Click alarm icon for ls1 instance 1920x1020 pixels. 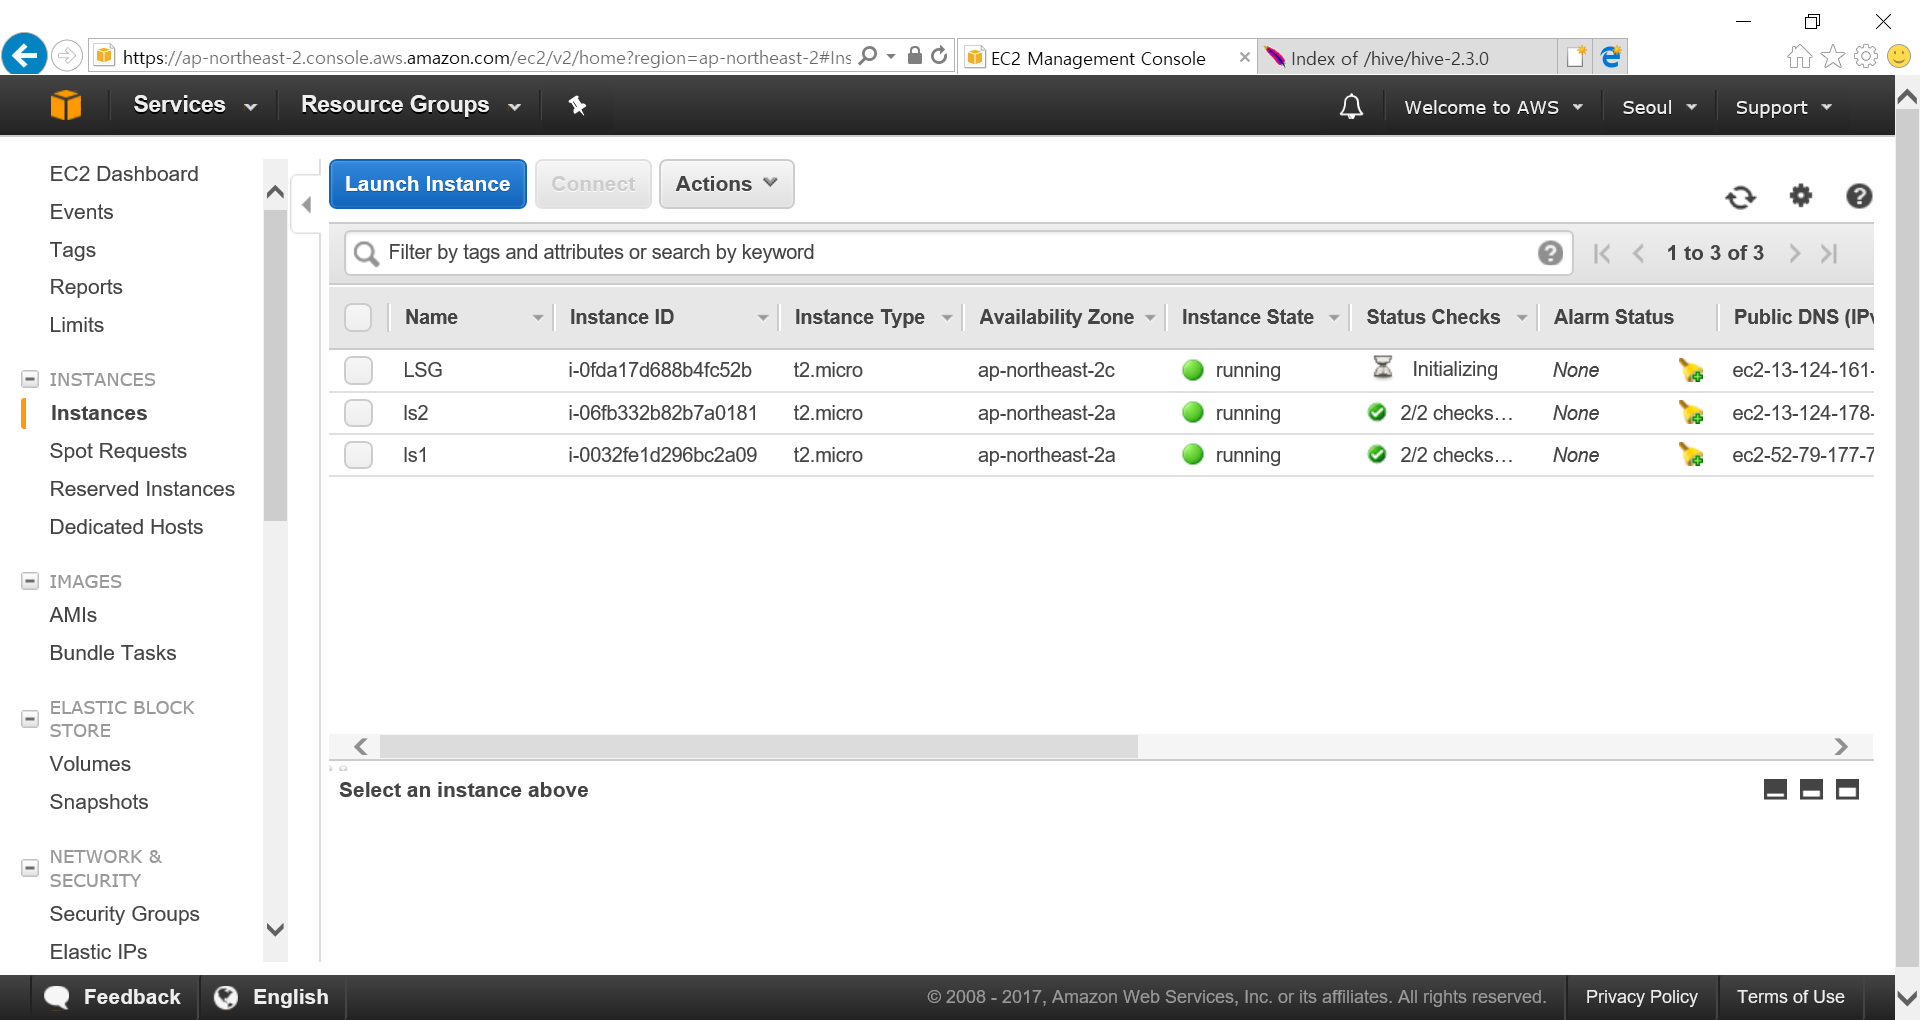click(1691, 455)
